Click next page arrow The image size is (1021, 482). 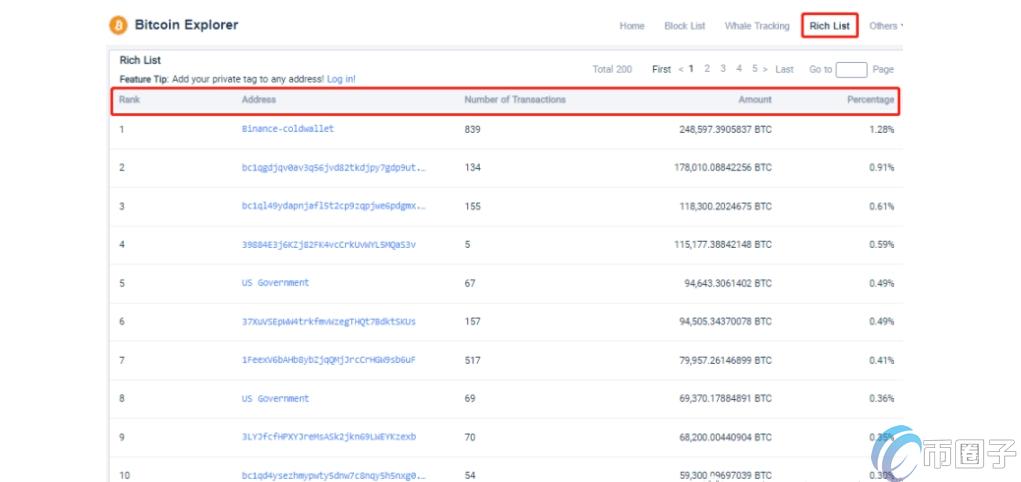click(x=765, y=69)
